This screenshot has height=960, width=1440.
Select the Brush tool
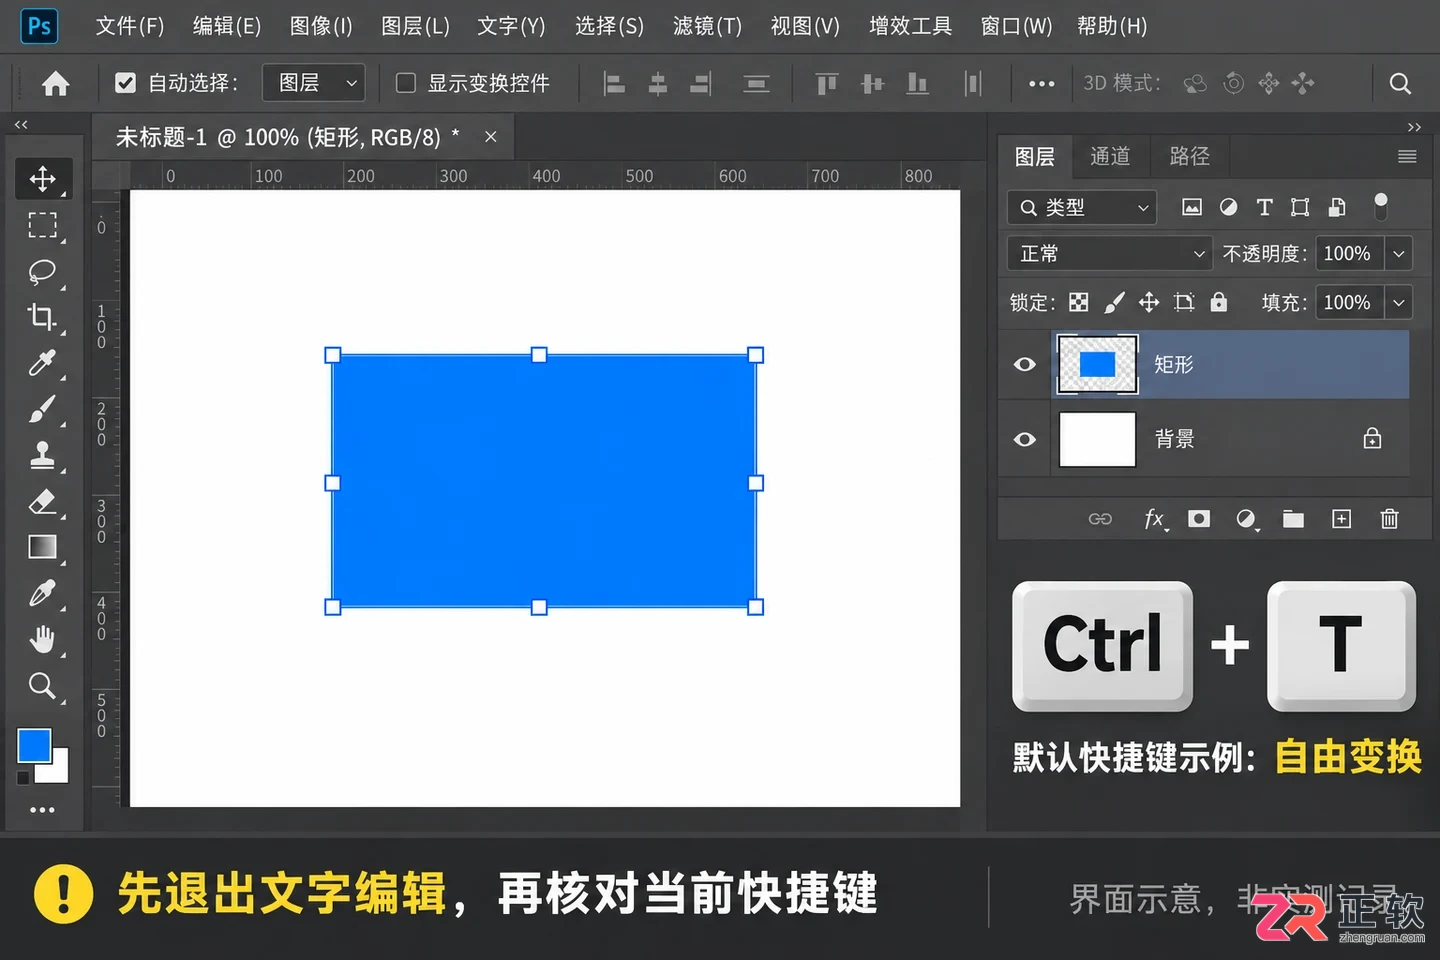coord(42,409)
